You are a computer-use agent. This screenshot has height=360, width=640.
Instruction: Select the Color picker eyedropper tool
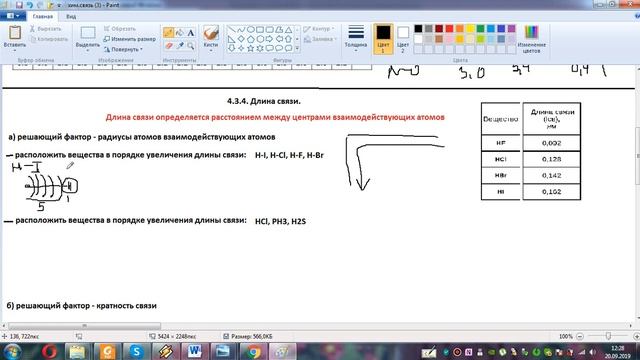[x=180, y=46]
